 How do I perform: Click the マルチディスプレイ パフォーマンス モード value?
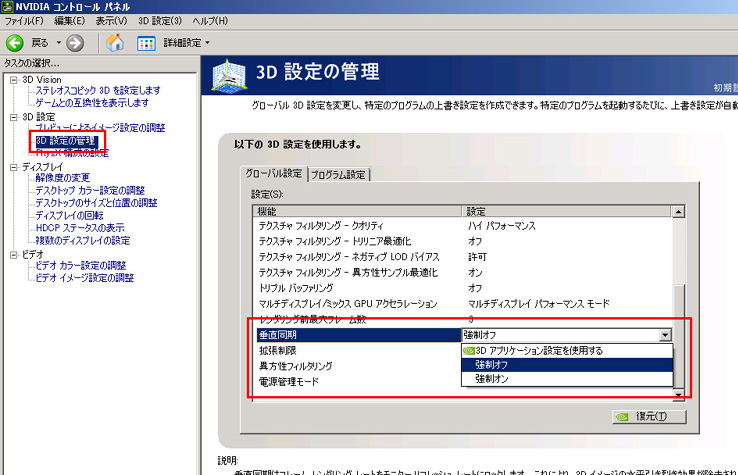pyautogui.click(x=538, y=304)
